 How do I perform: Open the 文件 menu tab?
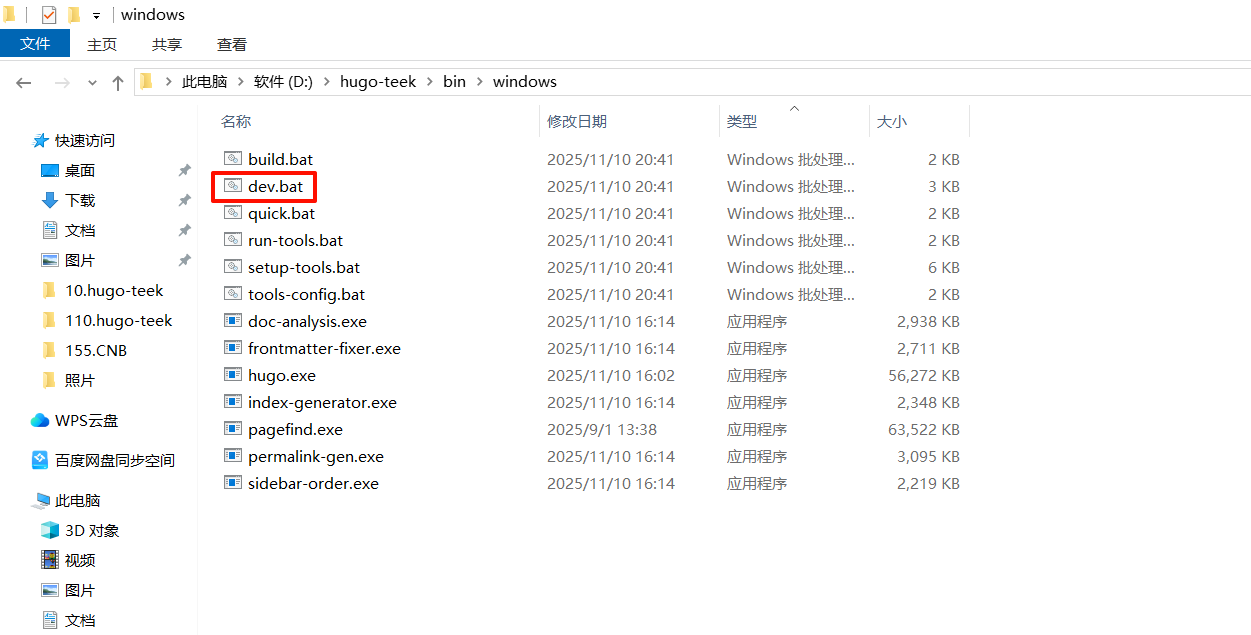tap(35, 44)
